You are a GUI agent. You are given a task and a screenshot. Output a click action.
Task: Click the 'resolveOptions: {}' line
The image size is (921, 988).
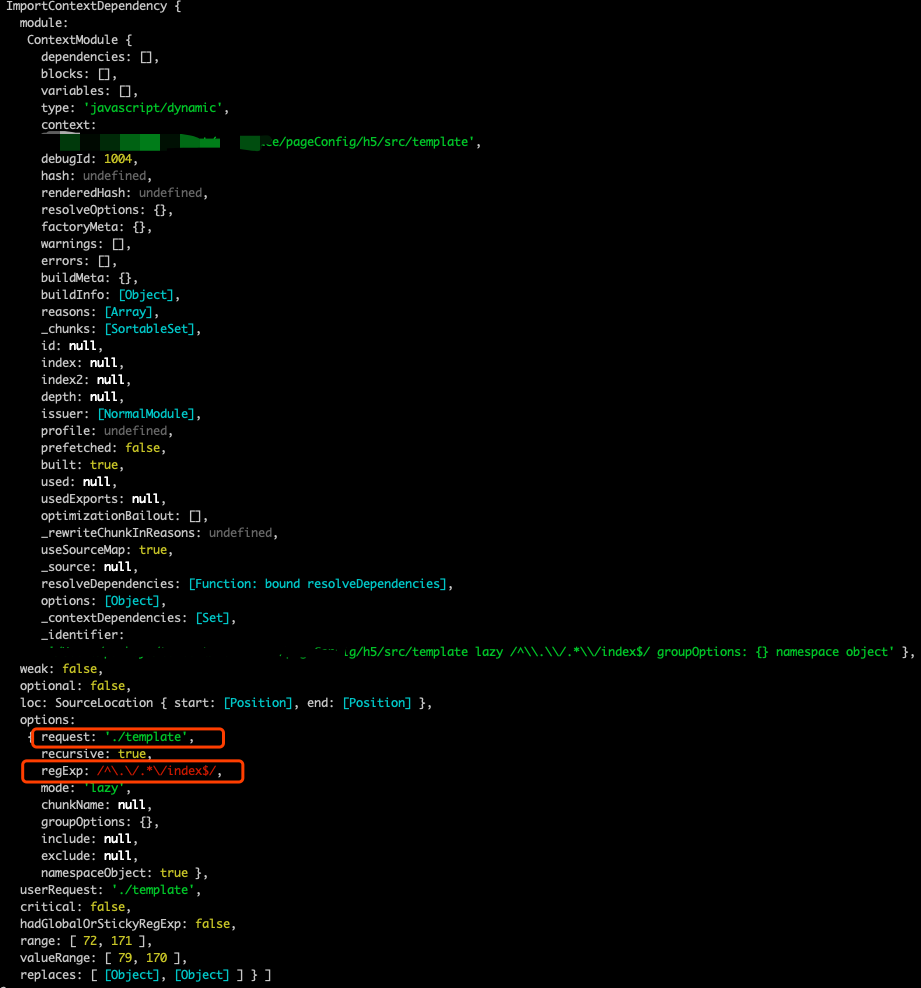pos(107,210)
